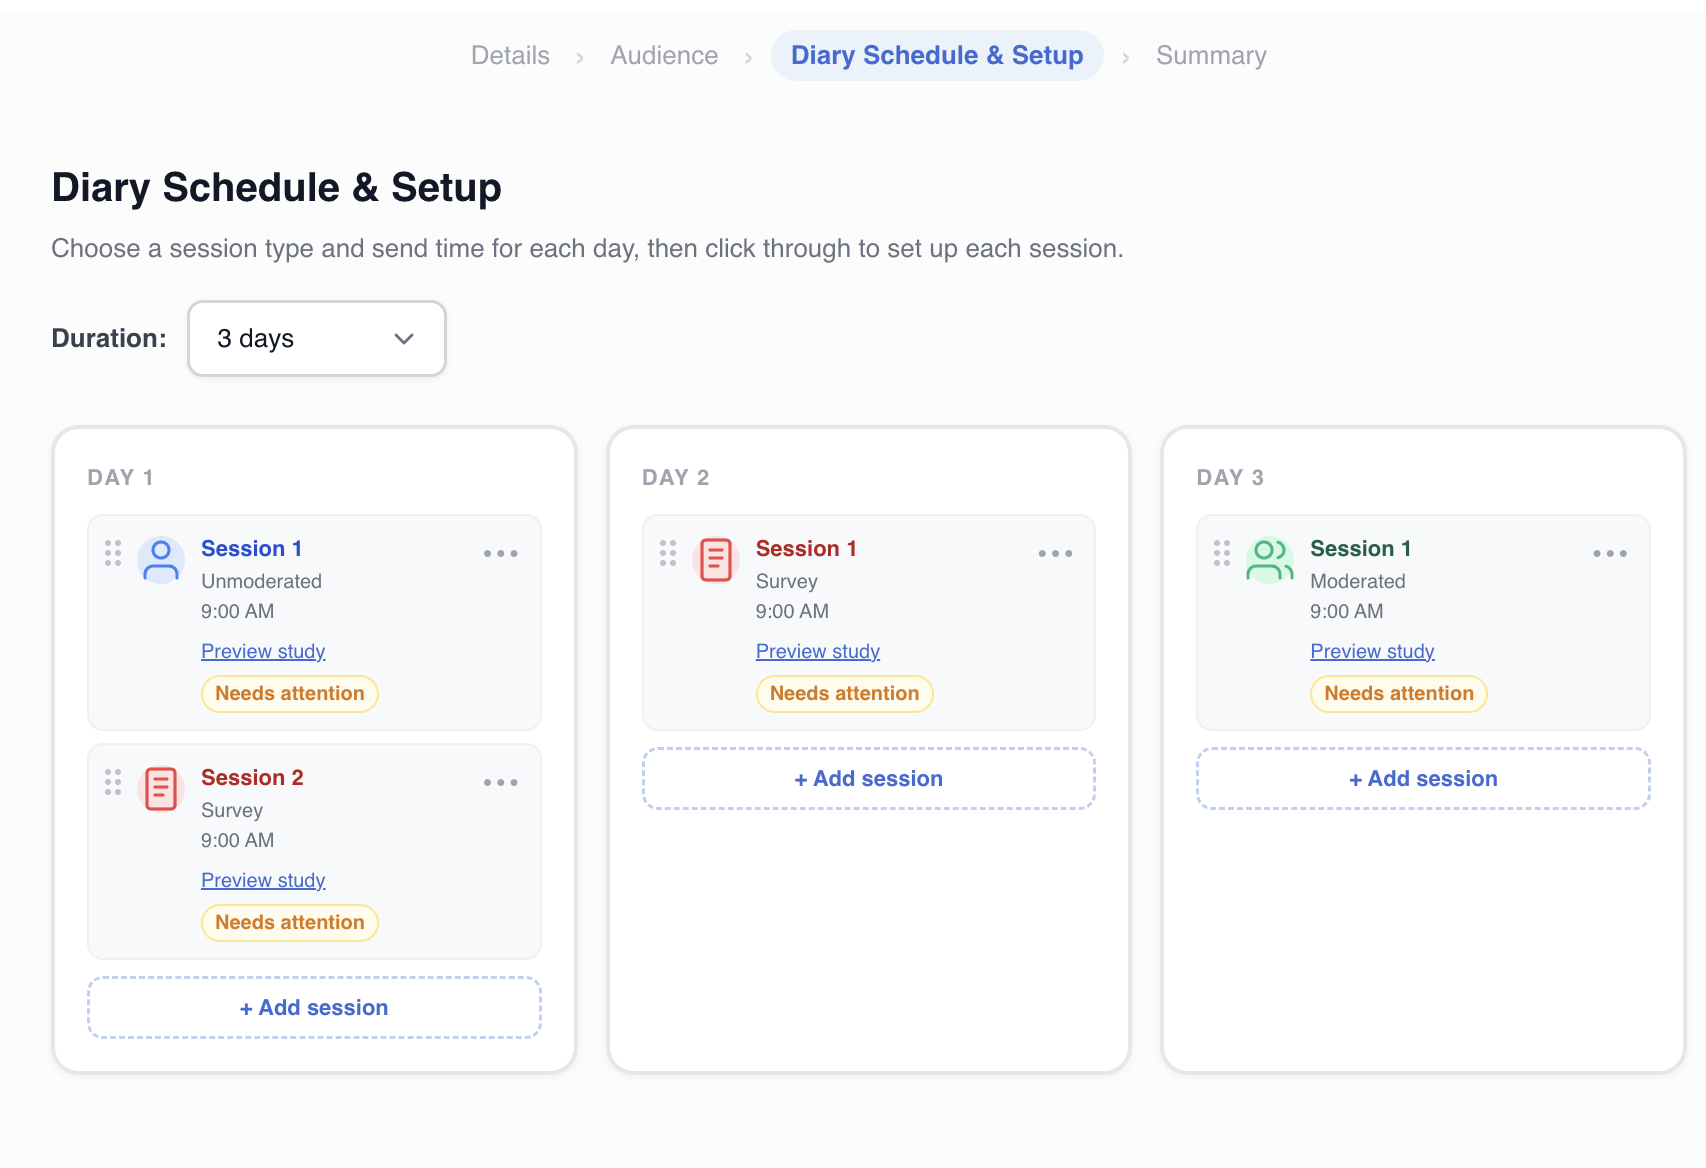Open Preview study link for Day 2 survey
The width and height of the screenshot is (1706, 1168).
pos(817,652)
